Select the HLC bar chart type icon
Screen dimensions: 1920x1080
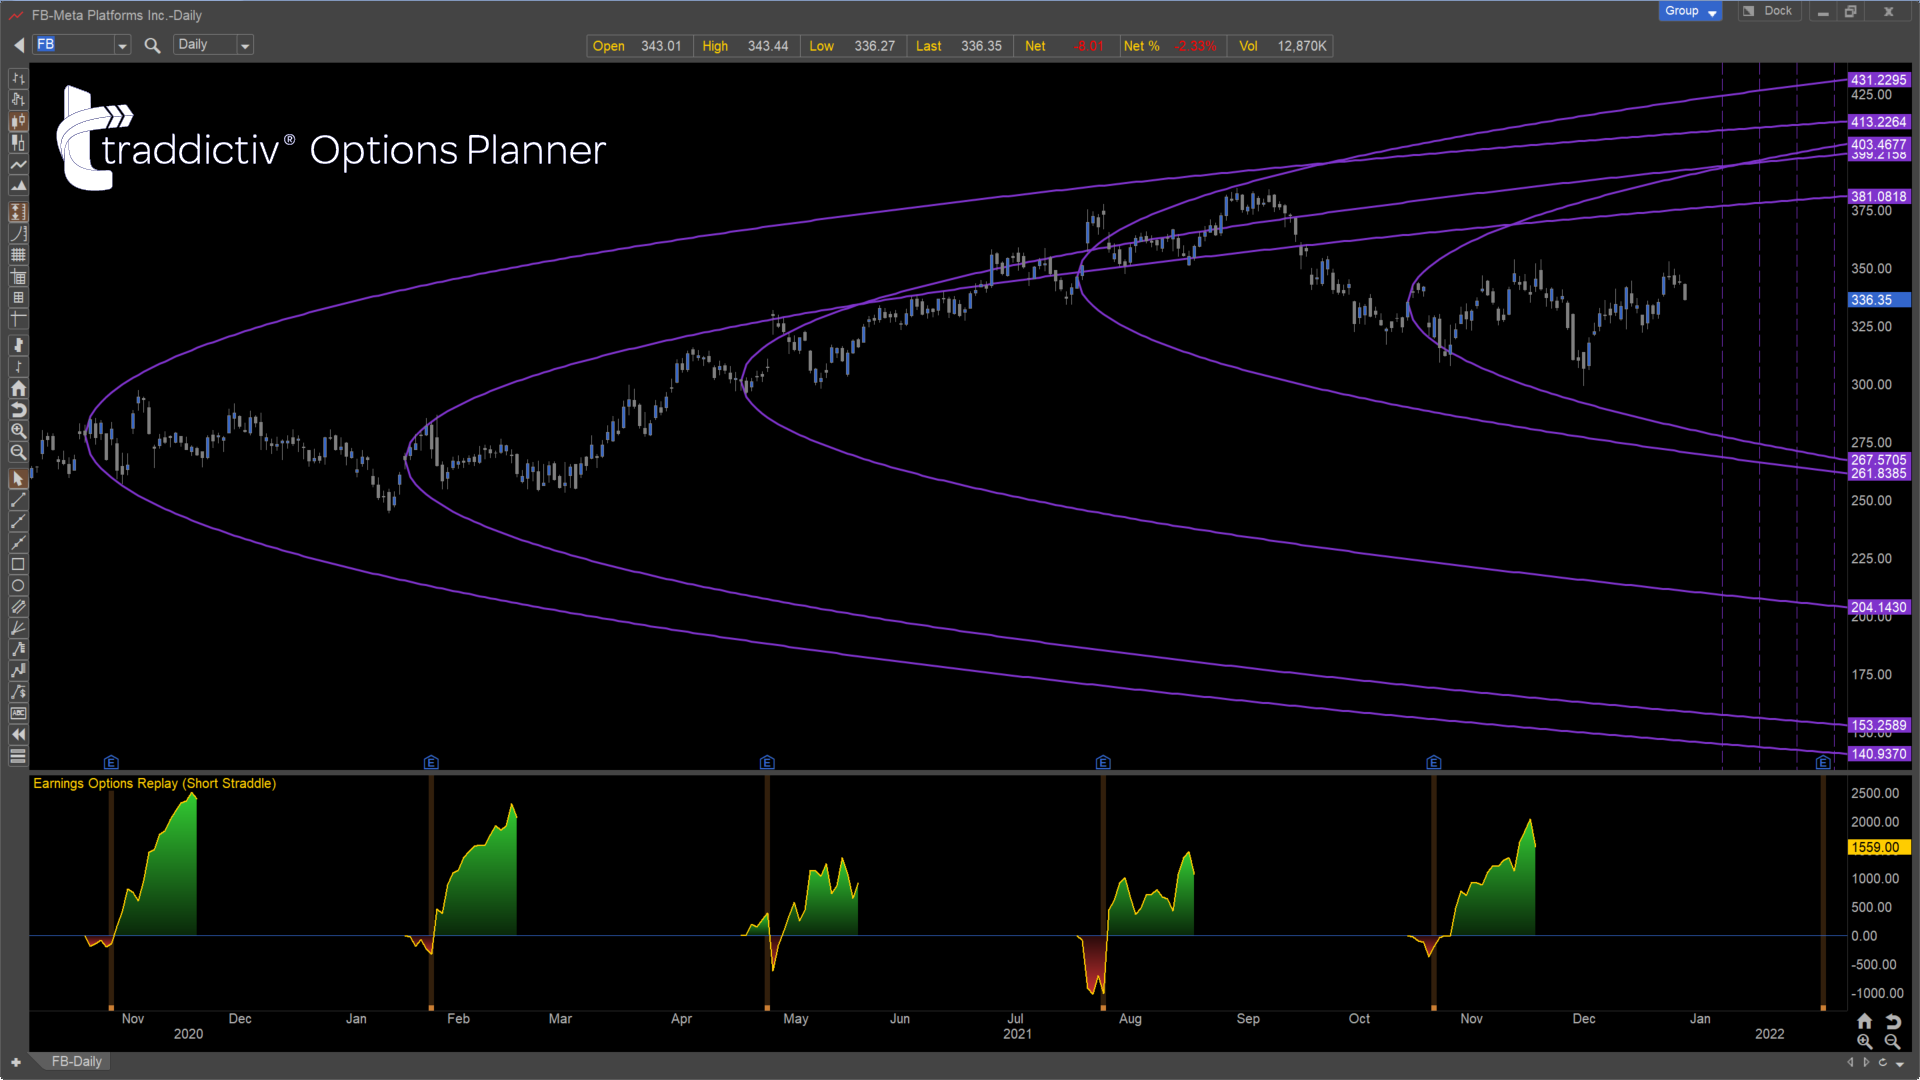(x=18, y=99)
